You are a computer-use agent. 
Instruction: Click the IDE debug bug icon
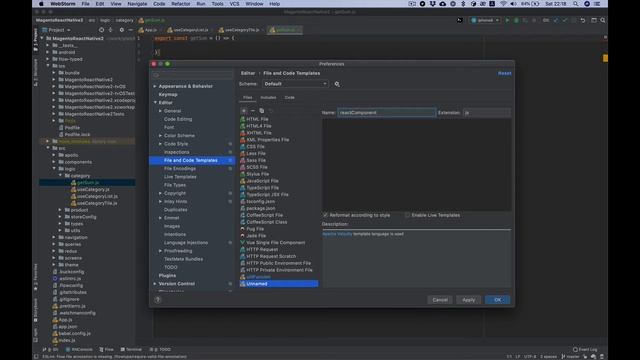(516, 20)
